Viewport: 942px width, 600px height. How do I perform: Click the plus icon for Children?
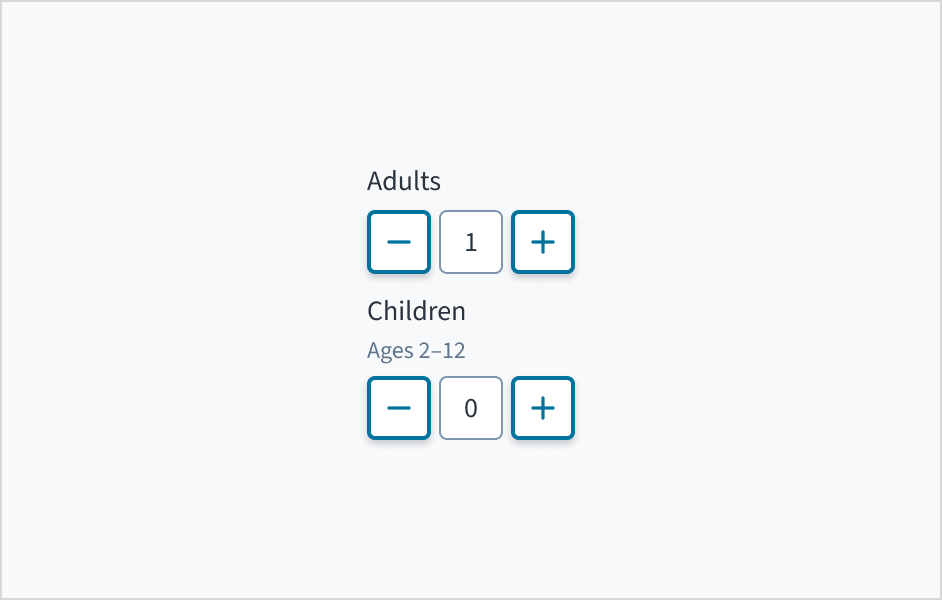(x=543, y=408)
